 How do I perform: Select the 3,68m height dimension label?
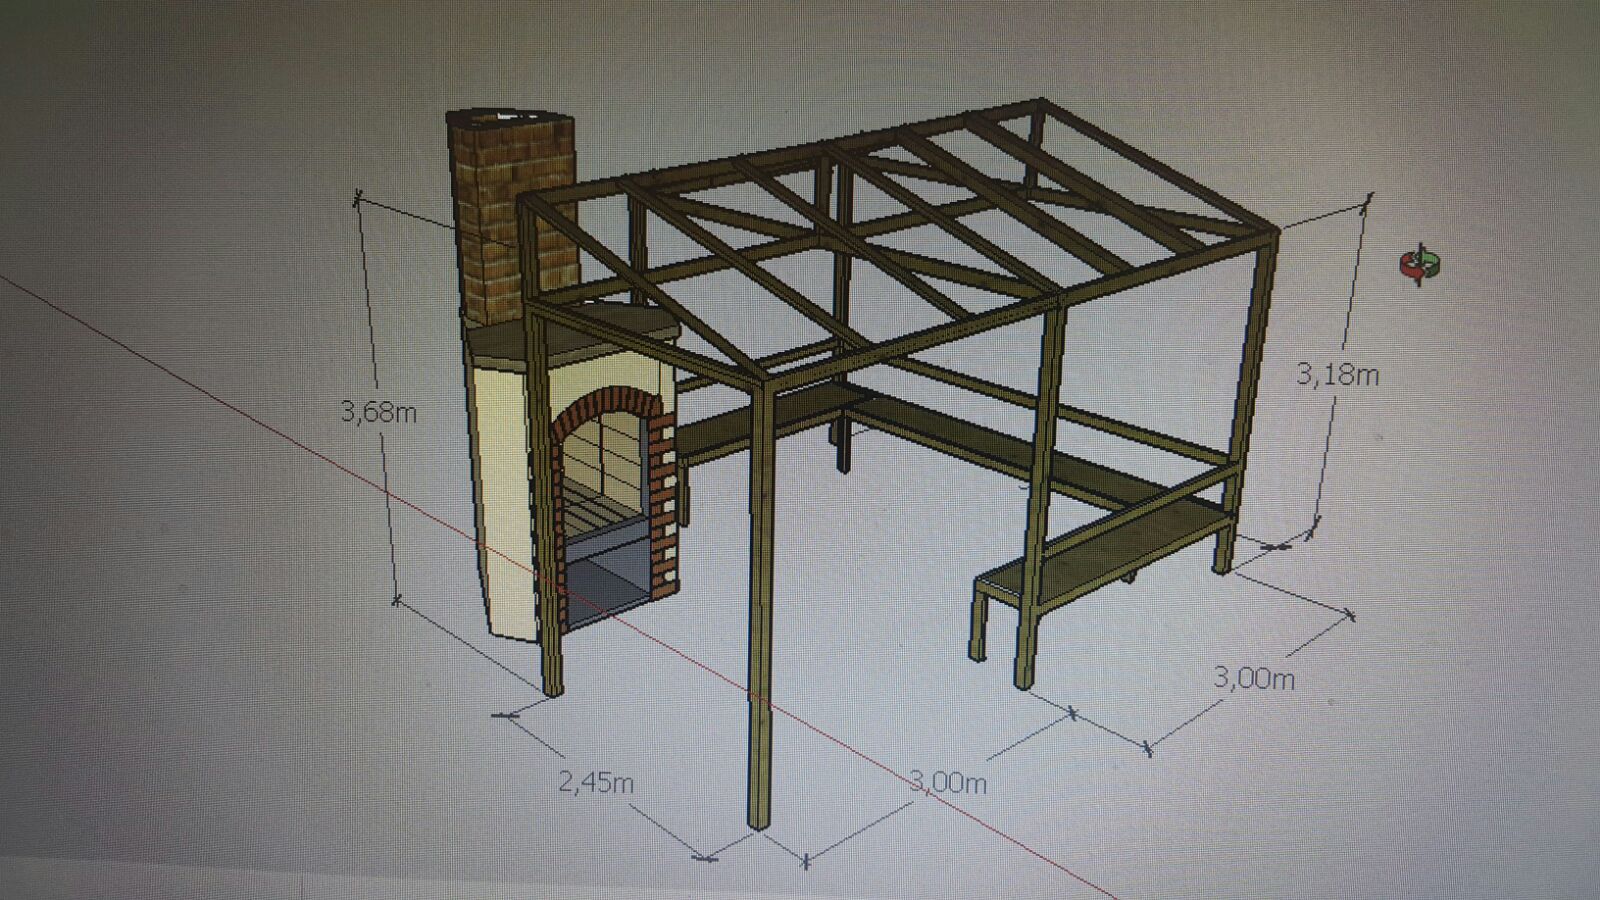point(379,411)
